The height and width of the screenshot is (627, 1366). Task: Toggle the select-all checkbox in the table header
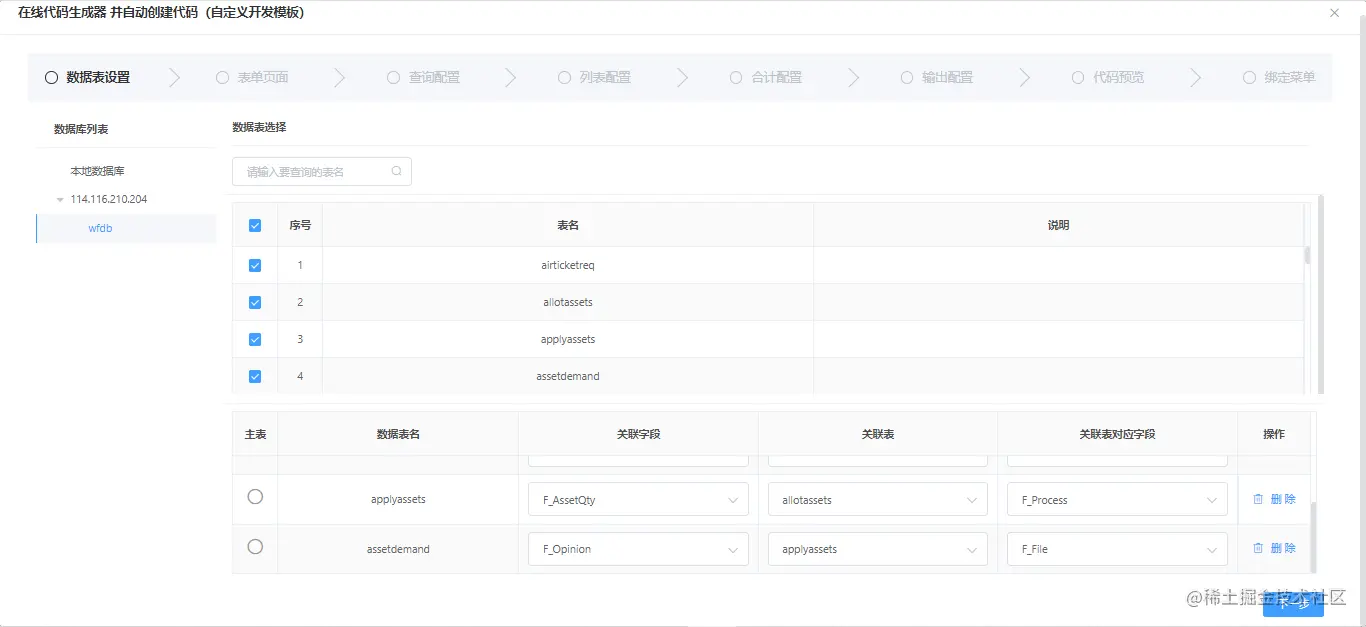coord(254,225)
